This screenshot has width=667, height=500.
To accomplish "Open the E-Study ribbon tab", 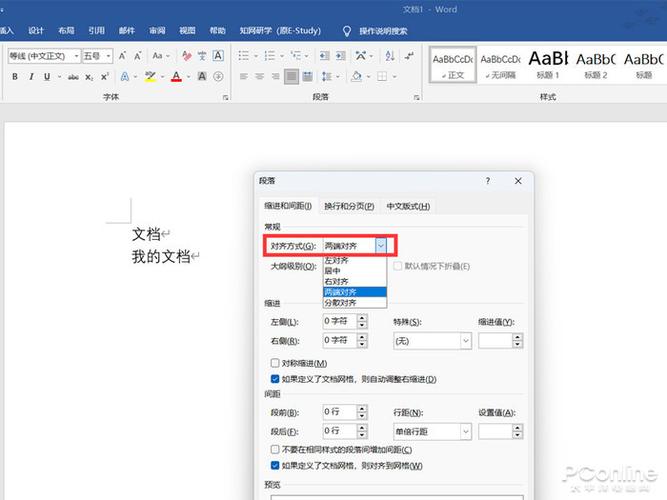I will 280,31.
